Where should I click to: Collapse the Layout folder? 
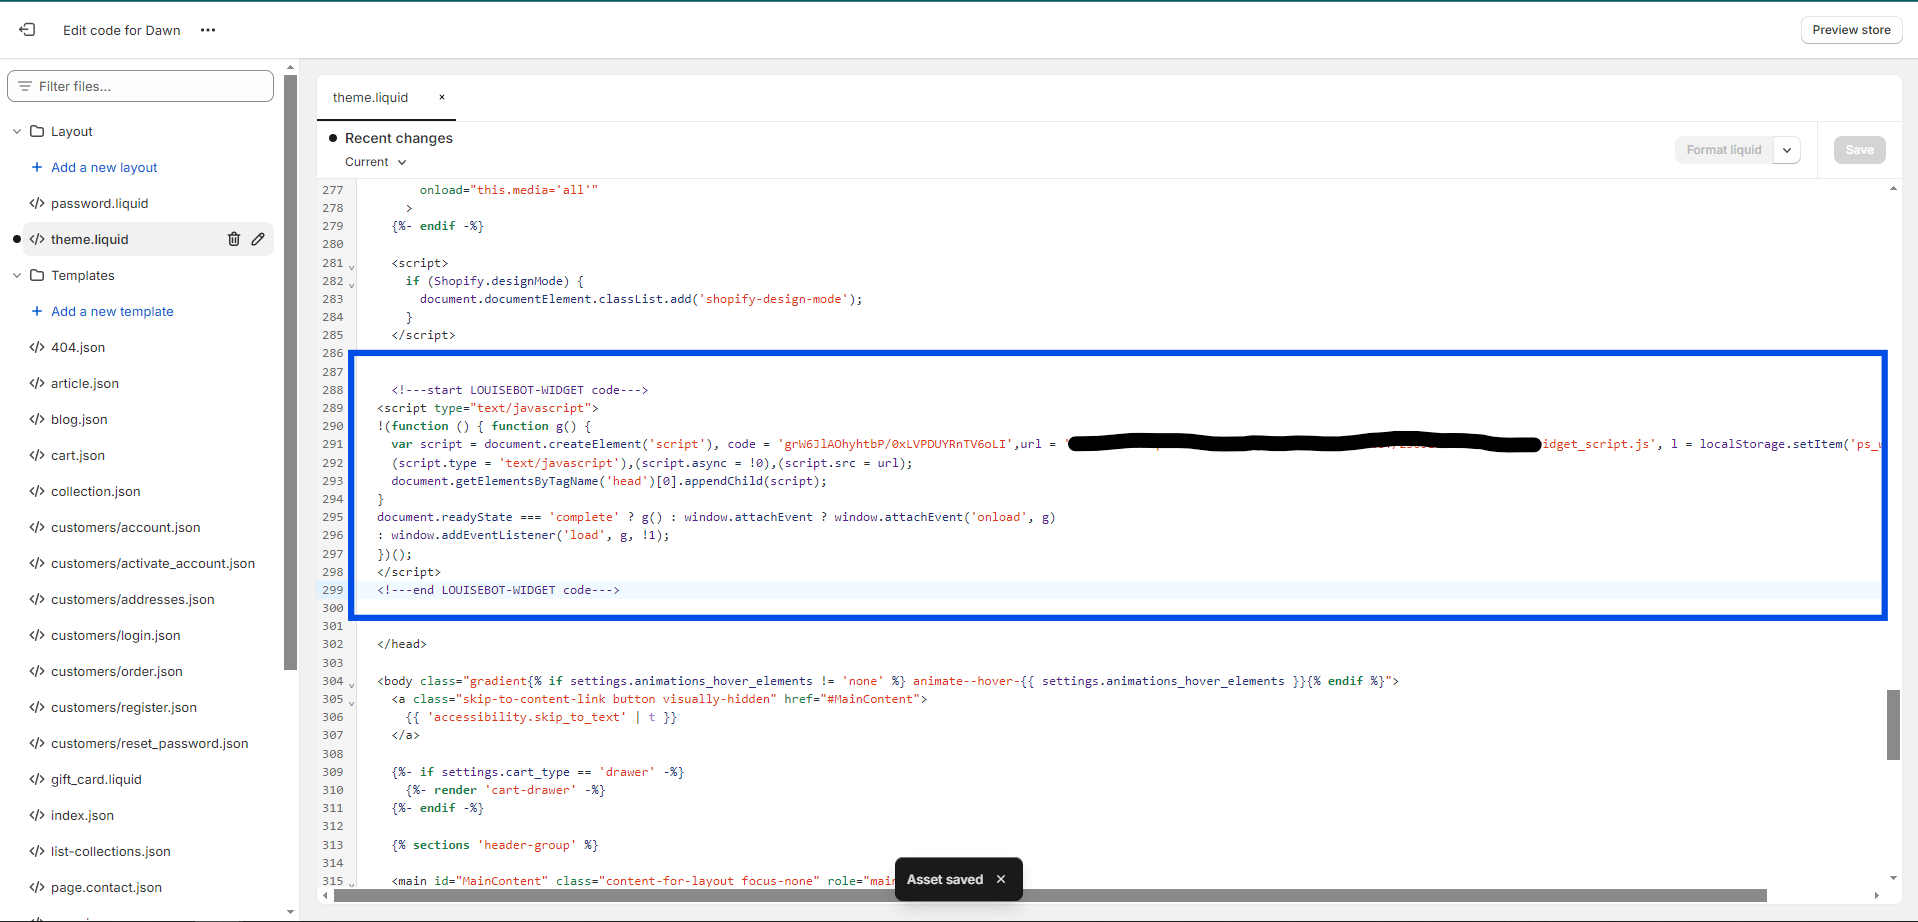[17, 131]
